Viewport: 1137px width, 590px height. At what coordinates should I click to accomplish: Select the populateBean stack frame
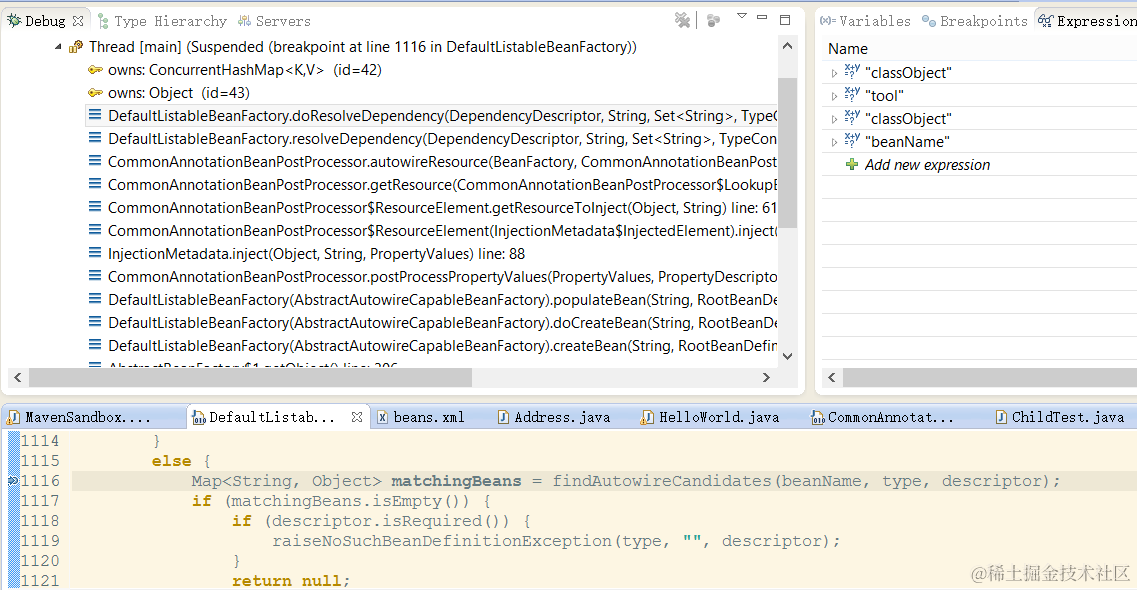[x=442, y=300]
